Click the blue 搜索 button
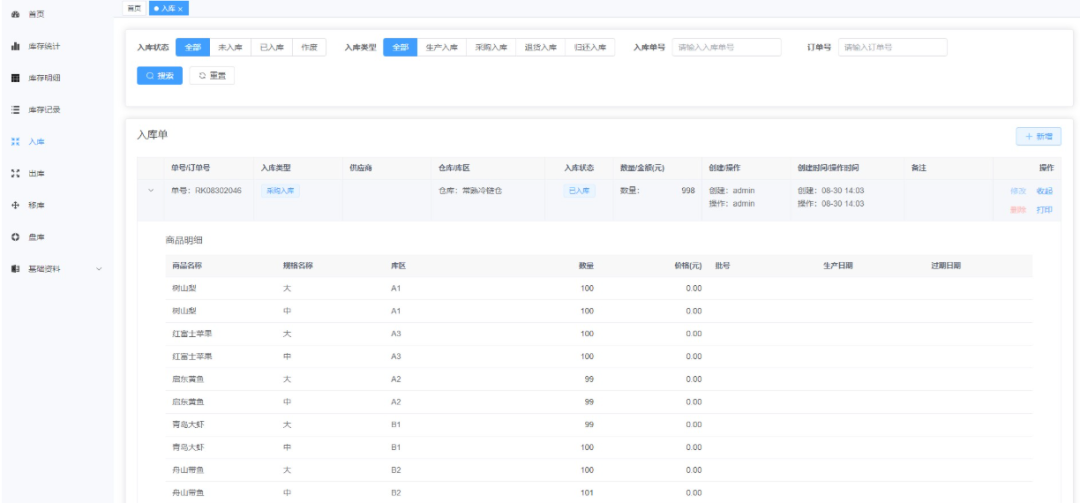Screen dimensions: 1080x503 (160, 76)
